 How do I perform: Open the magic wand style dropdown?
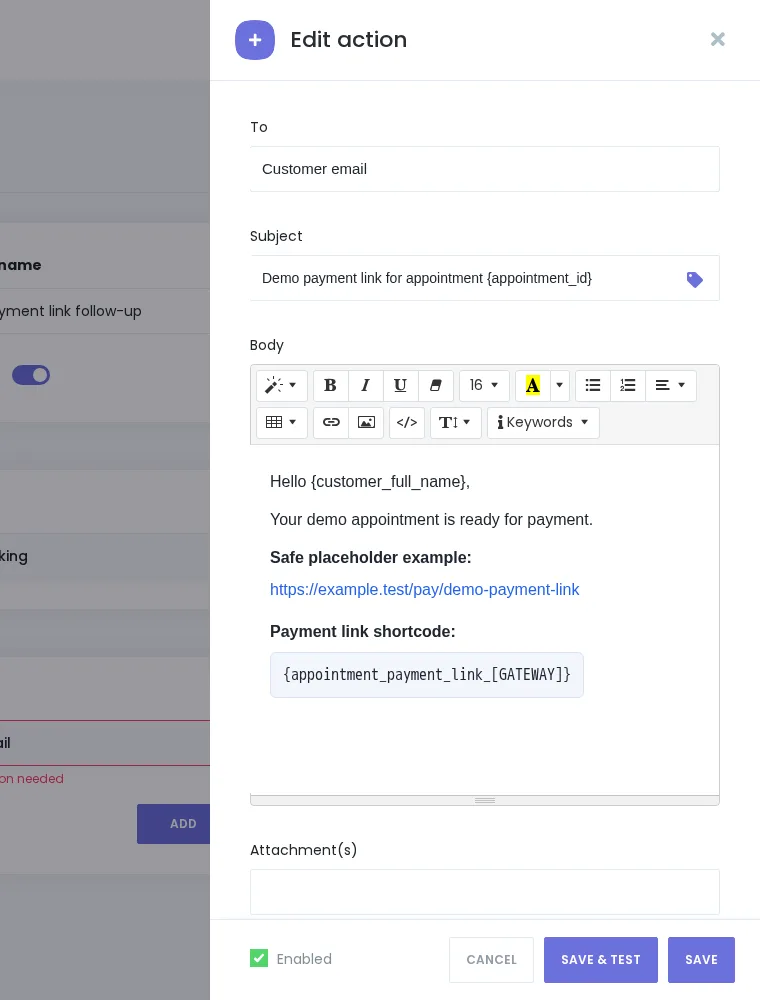[281, 385]
